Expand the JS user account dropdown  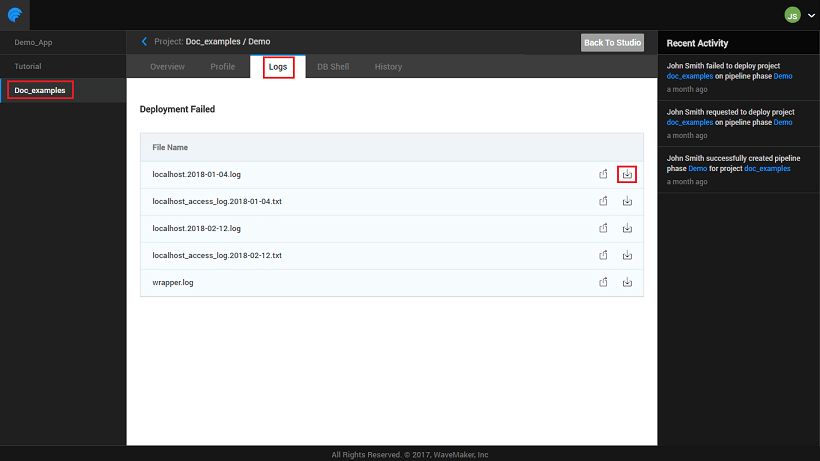coord(810,15)
